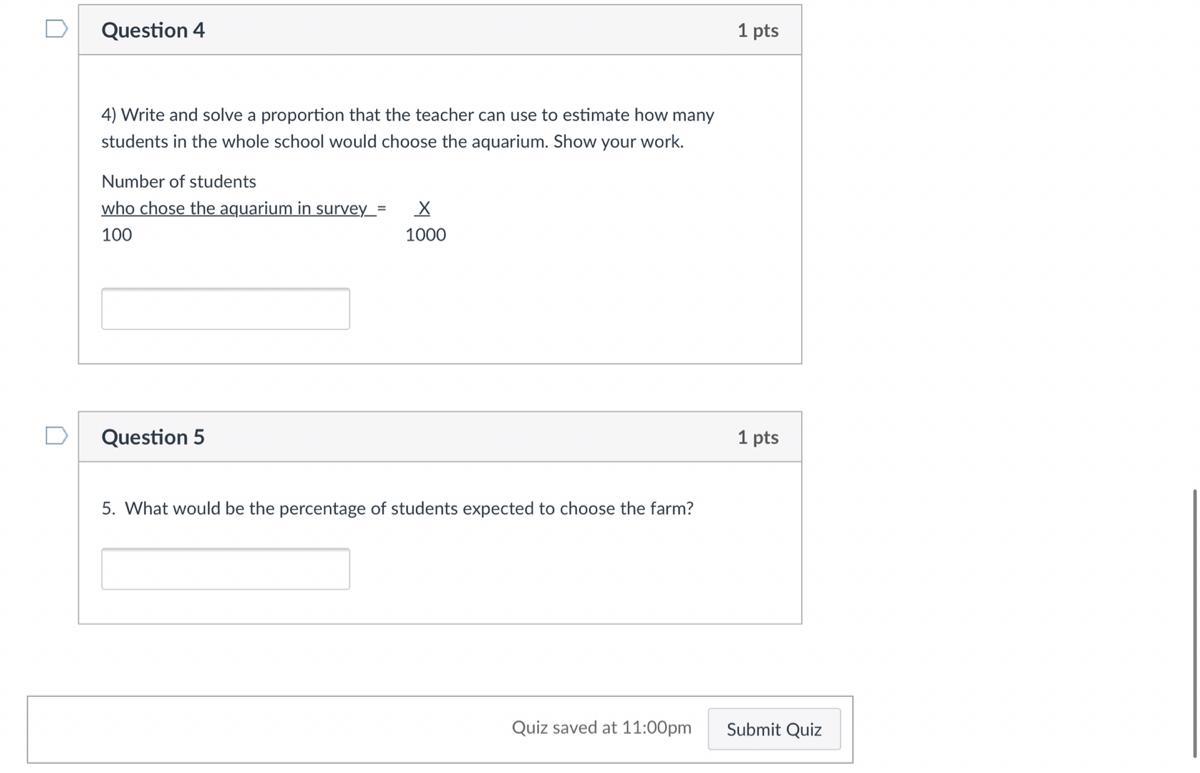Click the equals sign in the proportion
This screenshot has width=1200, height=773.
pos(381,208)
